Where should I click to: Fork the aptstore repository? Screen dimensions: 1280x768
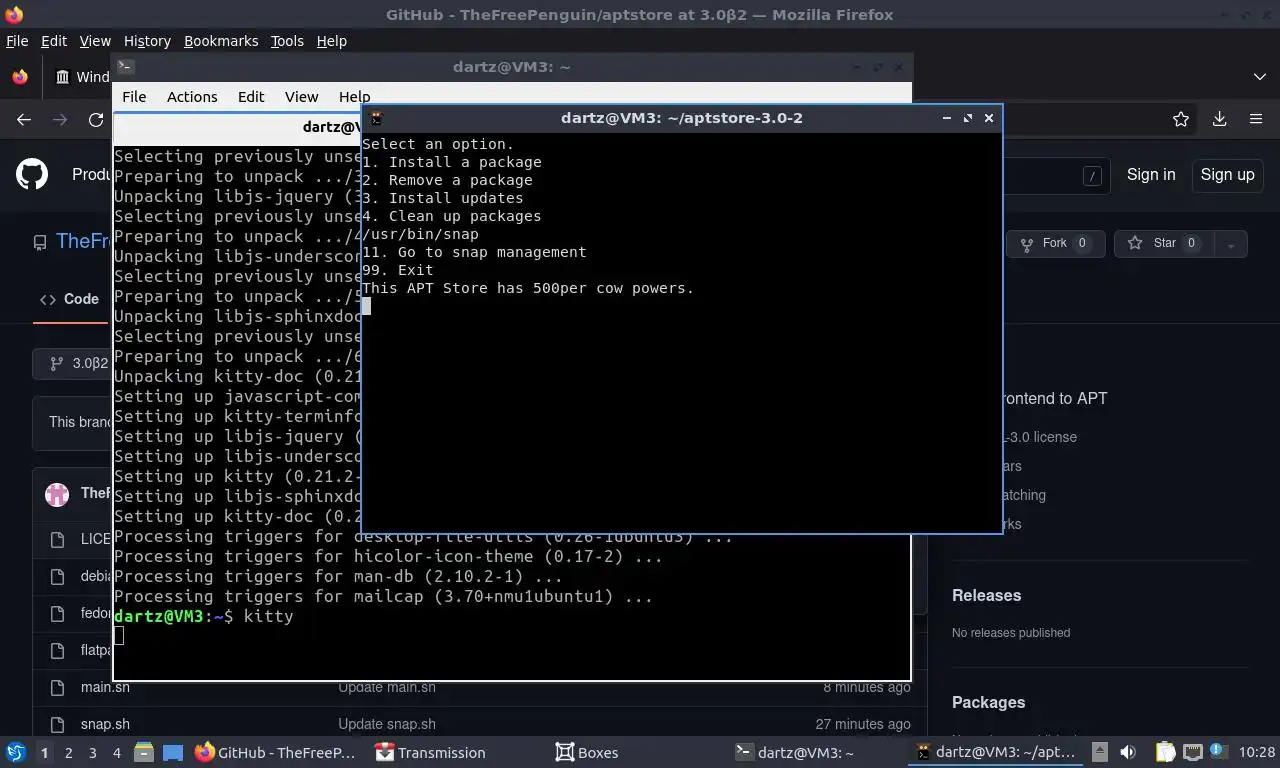click(1056, 243)
